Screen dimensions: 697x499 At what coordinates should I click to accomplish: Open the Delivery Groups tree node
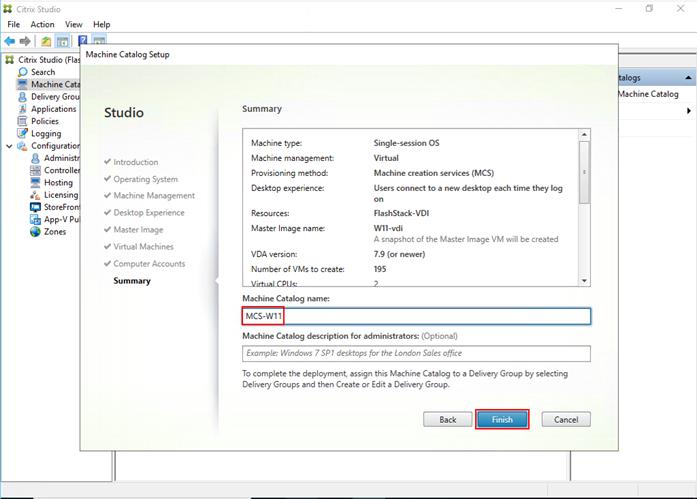point(49,96)
